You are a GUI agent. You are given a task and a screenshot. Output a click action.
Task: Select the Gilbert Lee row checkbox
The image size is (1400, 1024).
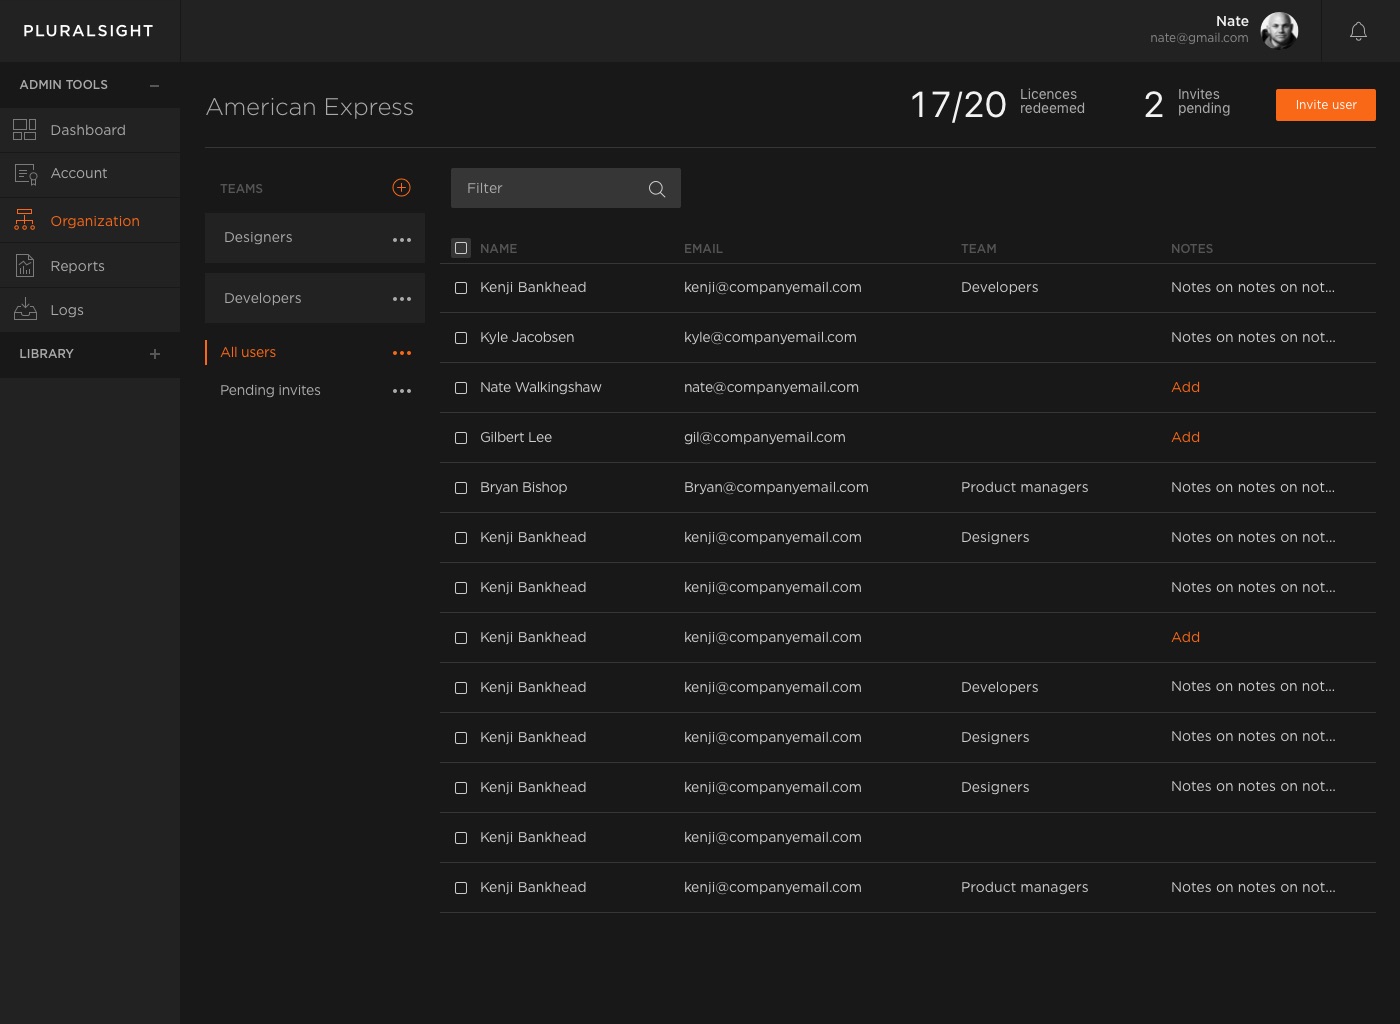461,438
